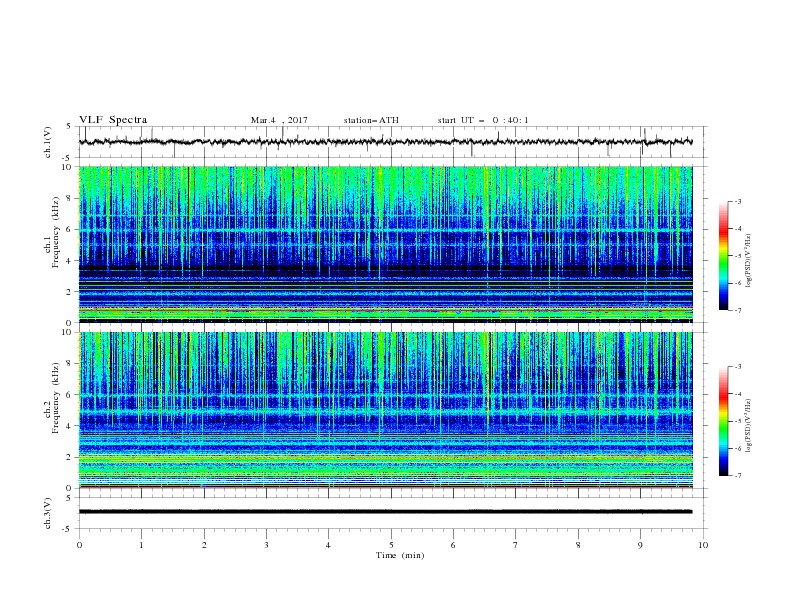Click the "1" tick label on Time axis
792x612 pixels.
[141, 545]
